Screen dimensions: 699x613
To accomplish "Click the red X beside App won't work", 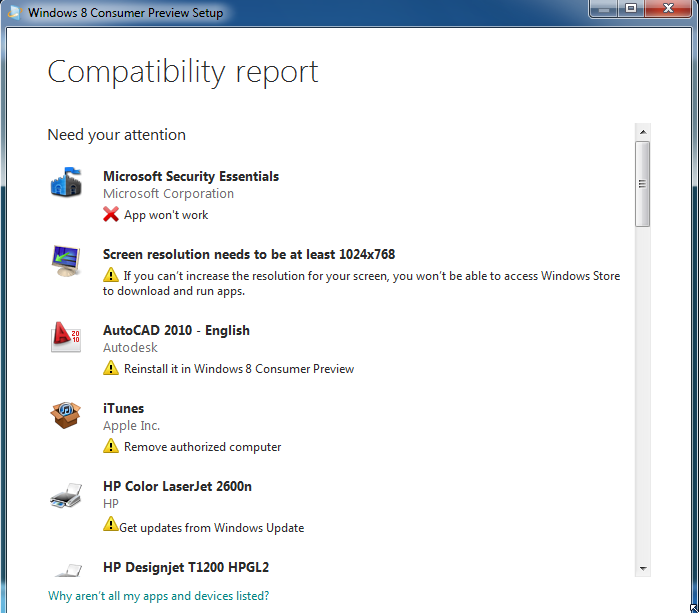I will (111, 215).
